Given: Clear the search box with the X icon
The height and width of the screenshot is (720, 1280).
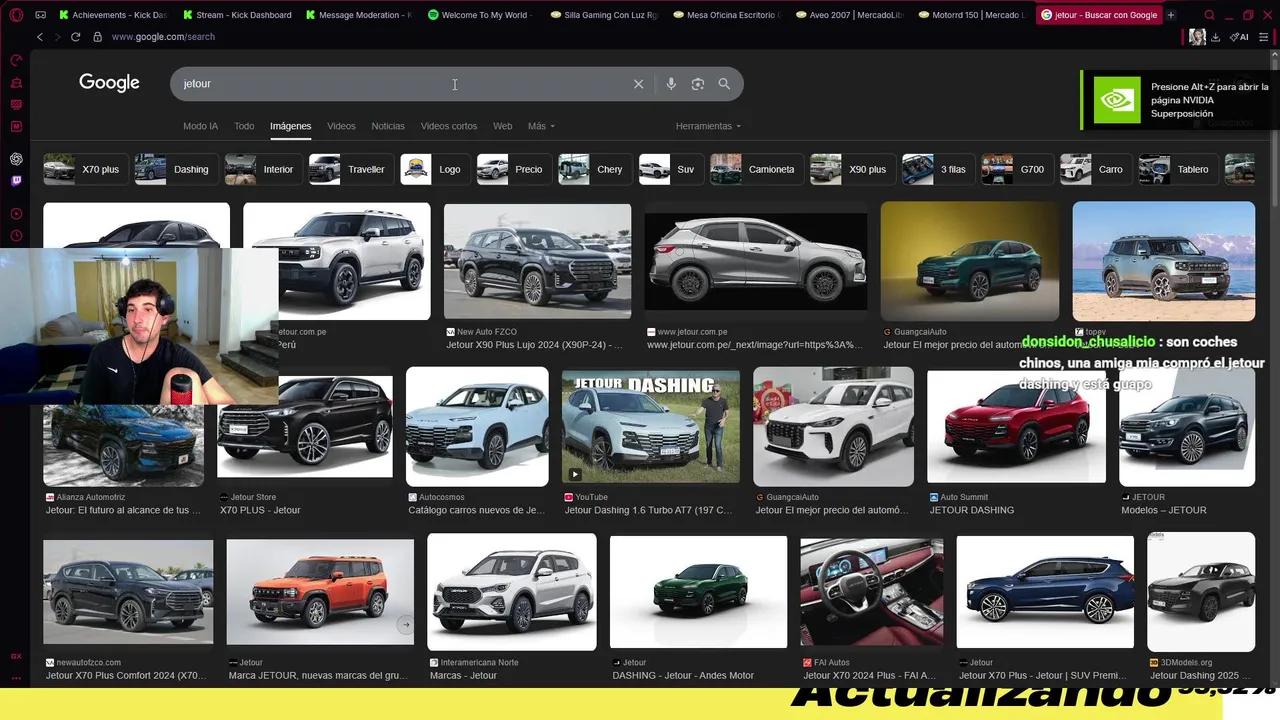Looking at the screenshot, I should pyautogui.click(x=638, y=84).
